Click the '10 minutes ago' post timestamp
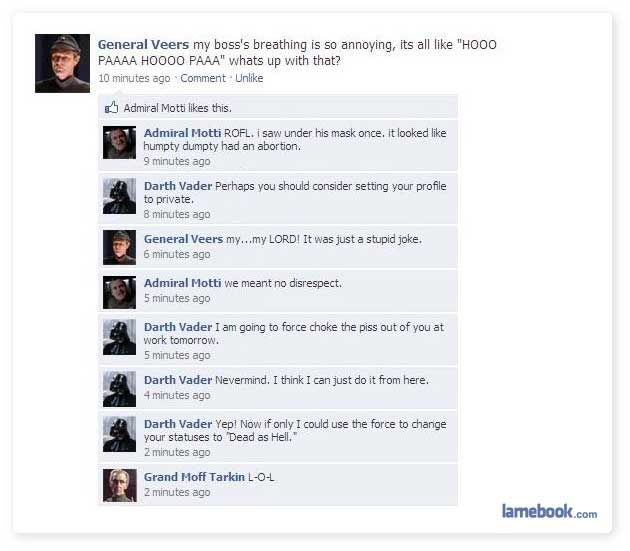This screenshot has width=630, height=551. (x=134, y=78)
